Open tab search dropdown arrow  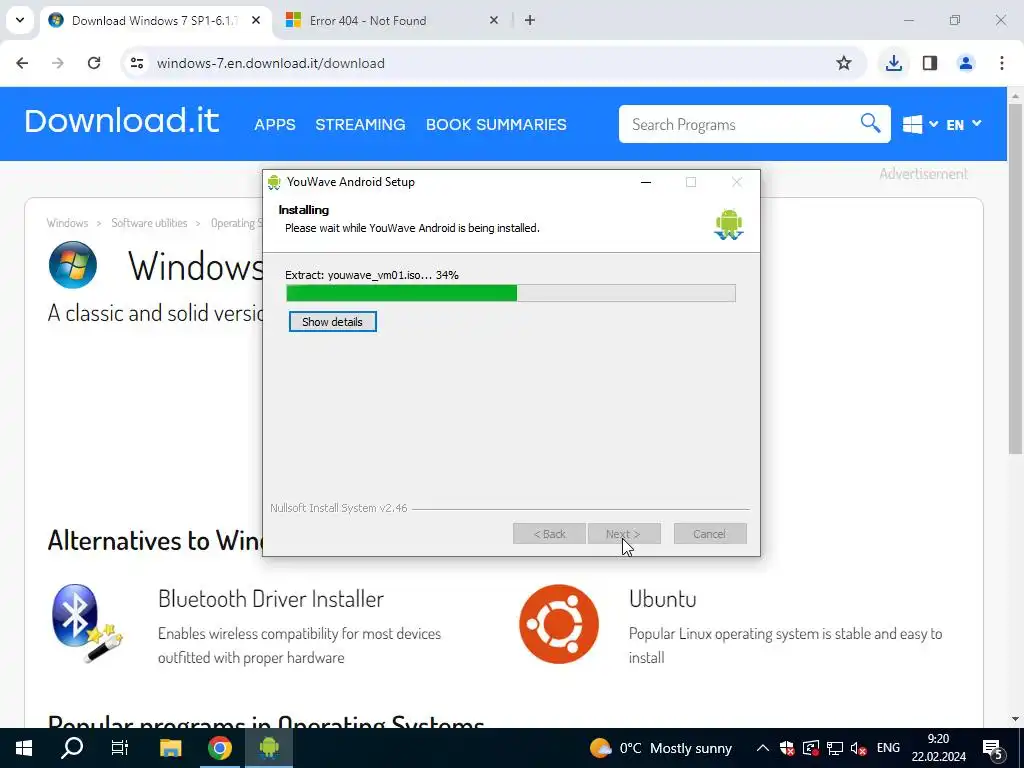pyautogui.click(x=20, y=20)
